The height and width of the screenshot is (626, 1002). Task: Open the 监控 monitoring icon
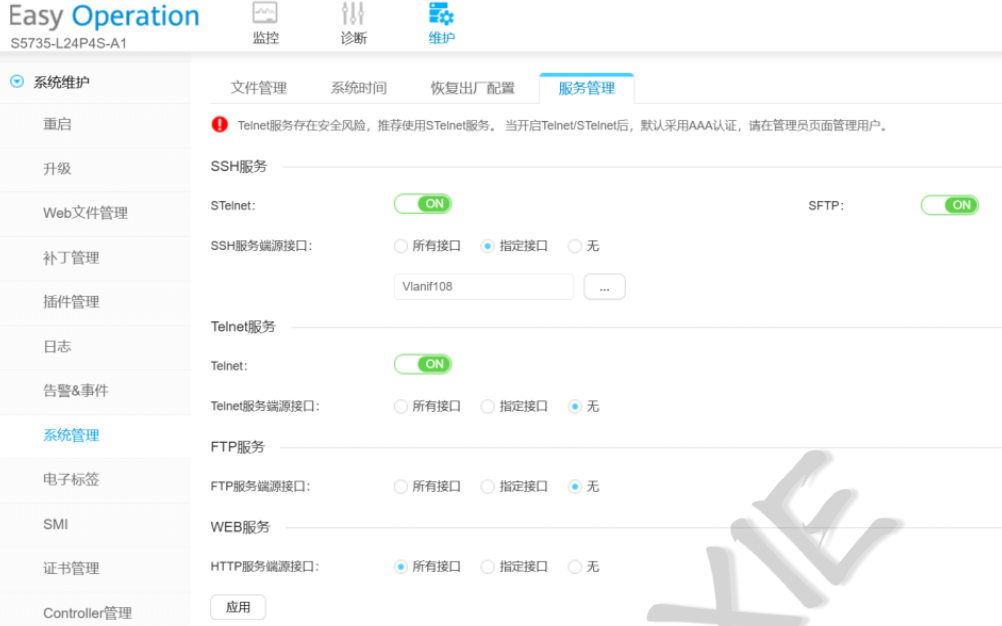point(265,15)
